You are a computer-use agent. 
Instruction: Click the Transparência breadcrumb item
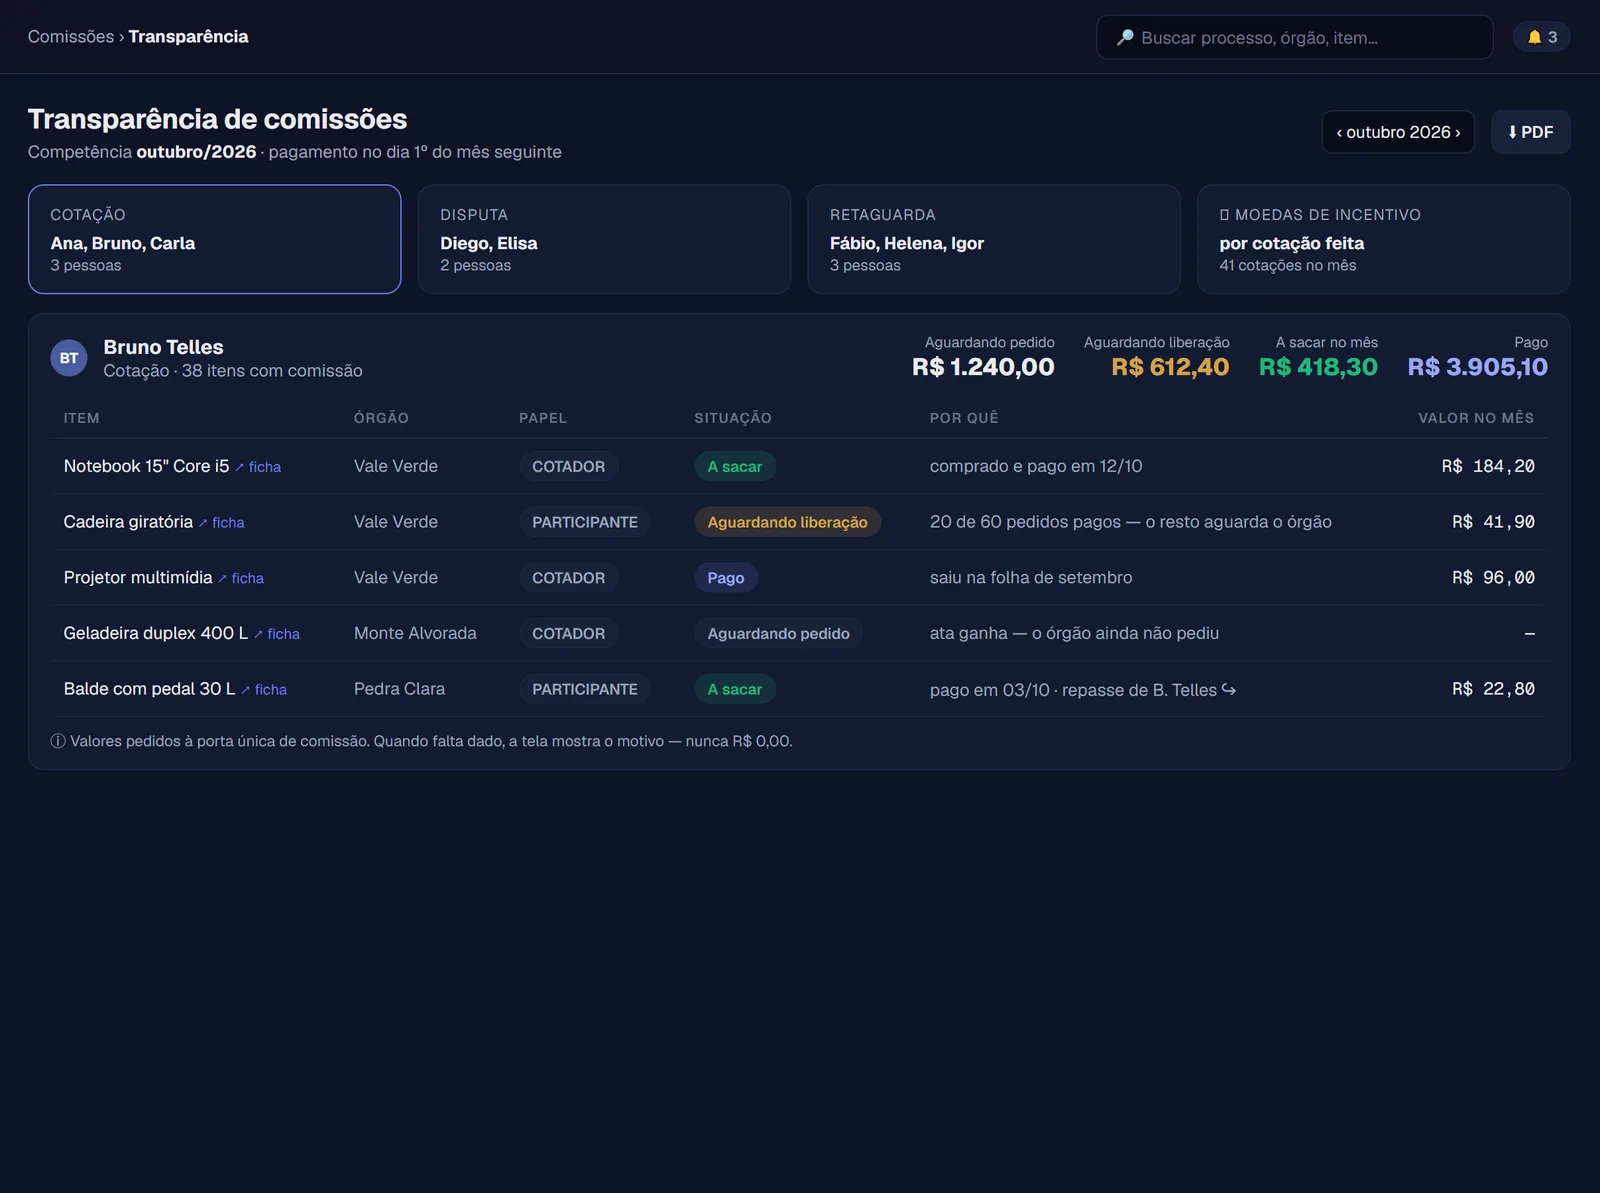tap(188, 37)
